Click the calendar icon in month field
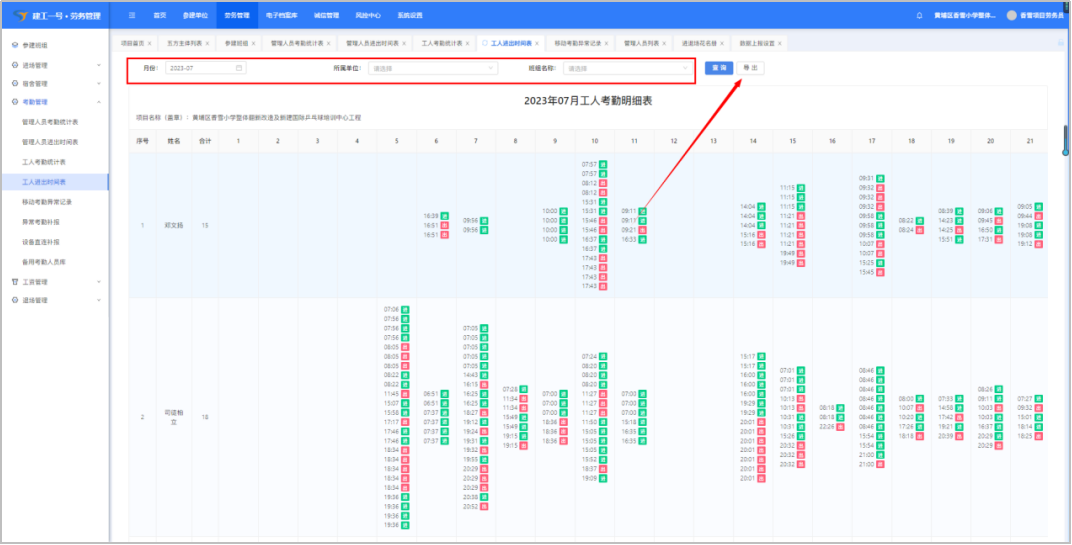Screen dimensions: 1072x545 coord(239,68)
